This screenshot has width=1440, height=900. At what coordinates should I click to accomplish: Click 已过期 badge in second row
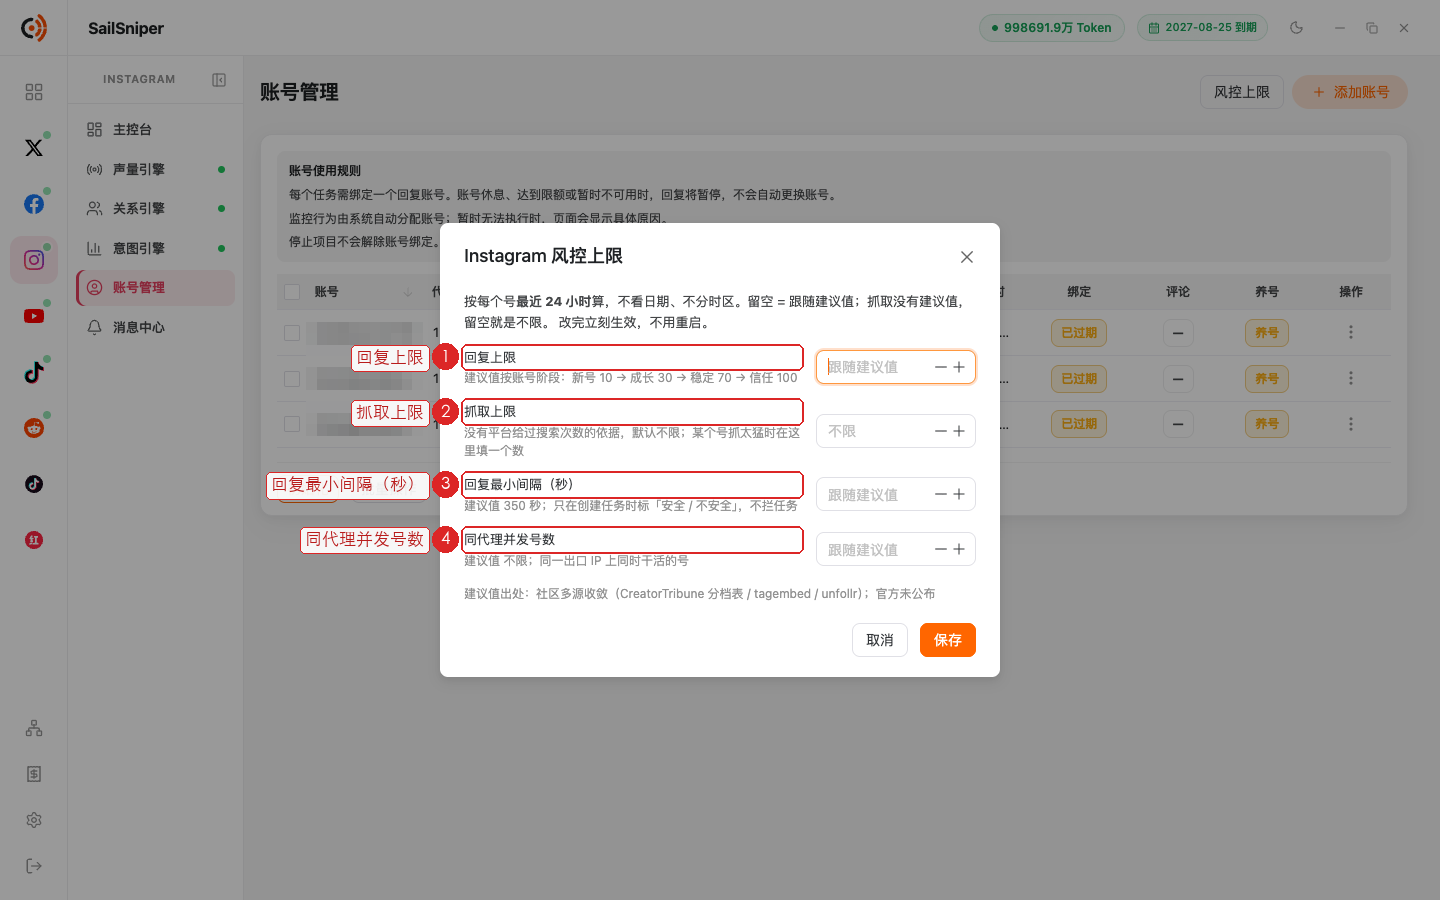click(x=1079, y=379)
